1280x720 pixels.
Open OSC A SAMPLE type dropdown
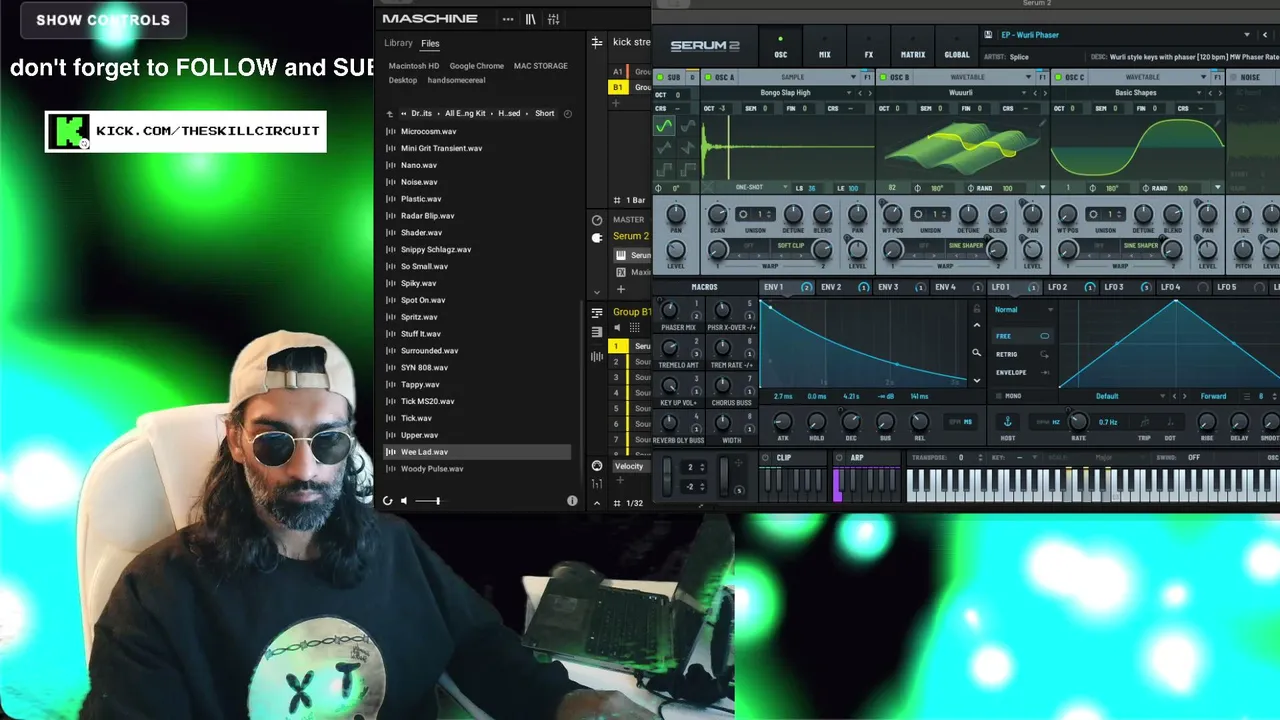click(853, 77)
